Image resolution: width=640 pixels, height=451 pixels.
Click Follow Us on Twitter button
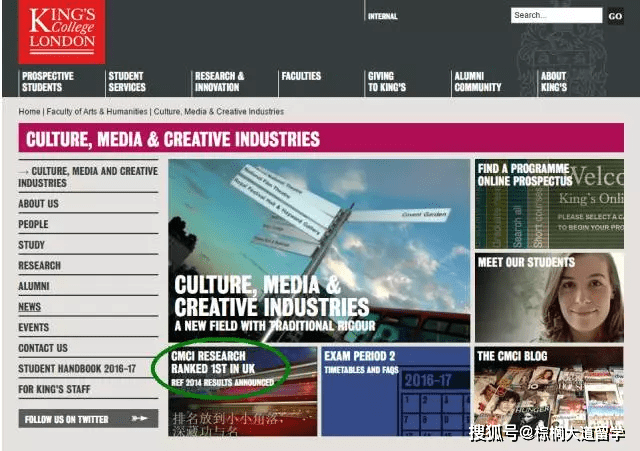pyautogui.click(x=88, y=419)
